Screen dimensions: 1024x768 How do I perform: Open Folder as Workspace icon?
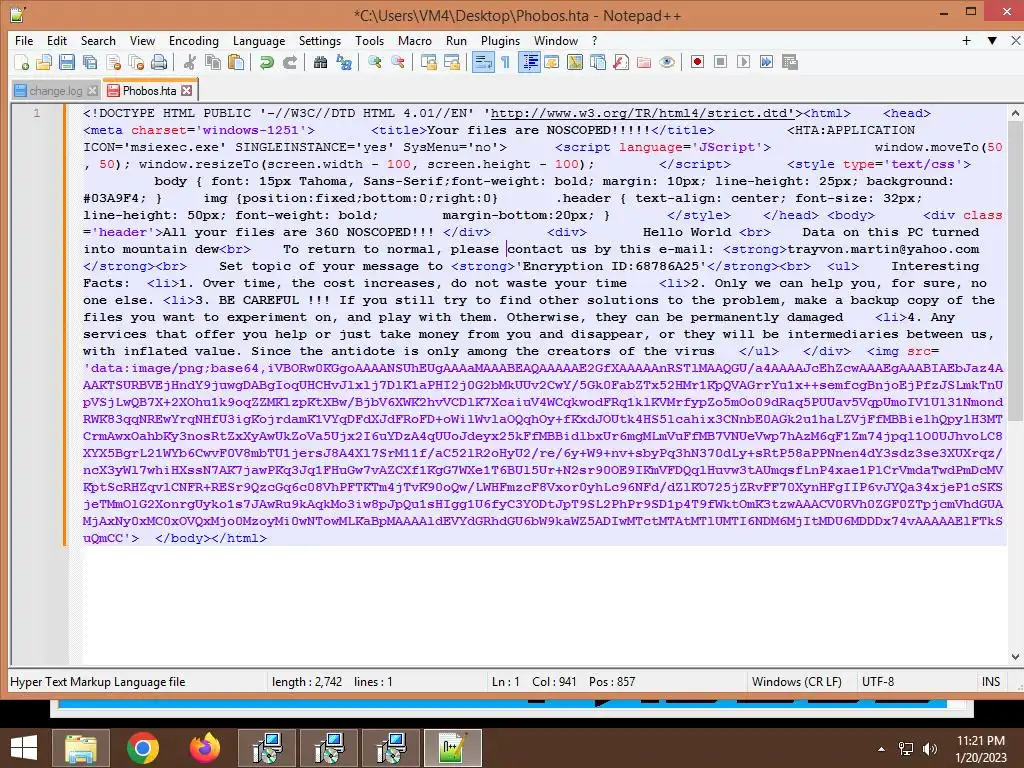(644, 62)
